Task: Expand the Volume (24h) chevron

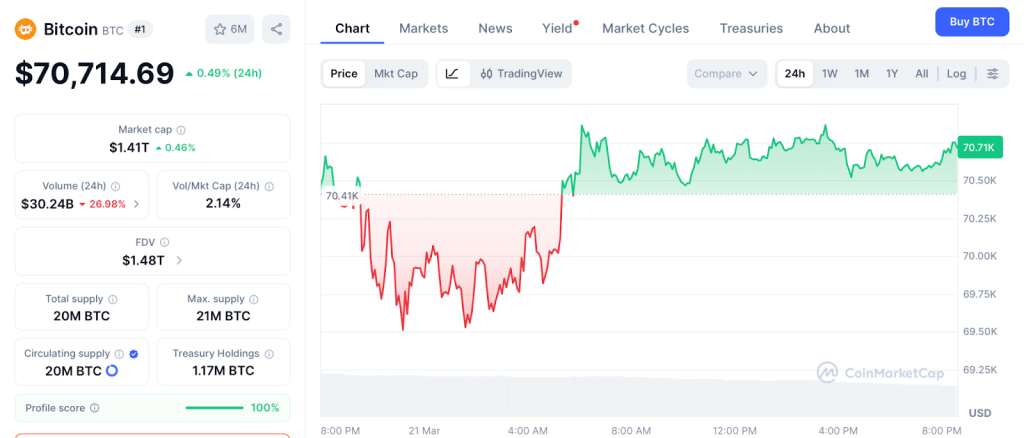Action: coord(136,204)
